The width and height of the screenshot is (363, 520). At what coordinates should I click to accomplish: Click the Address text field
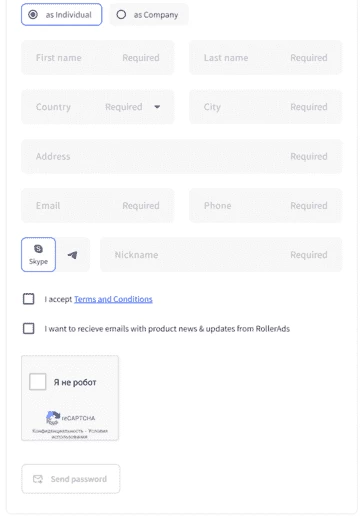pyautogui.click(x=182, y=156)
